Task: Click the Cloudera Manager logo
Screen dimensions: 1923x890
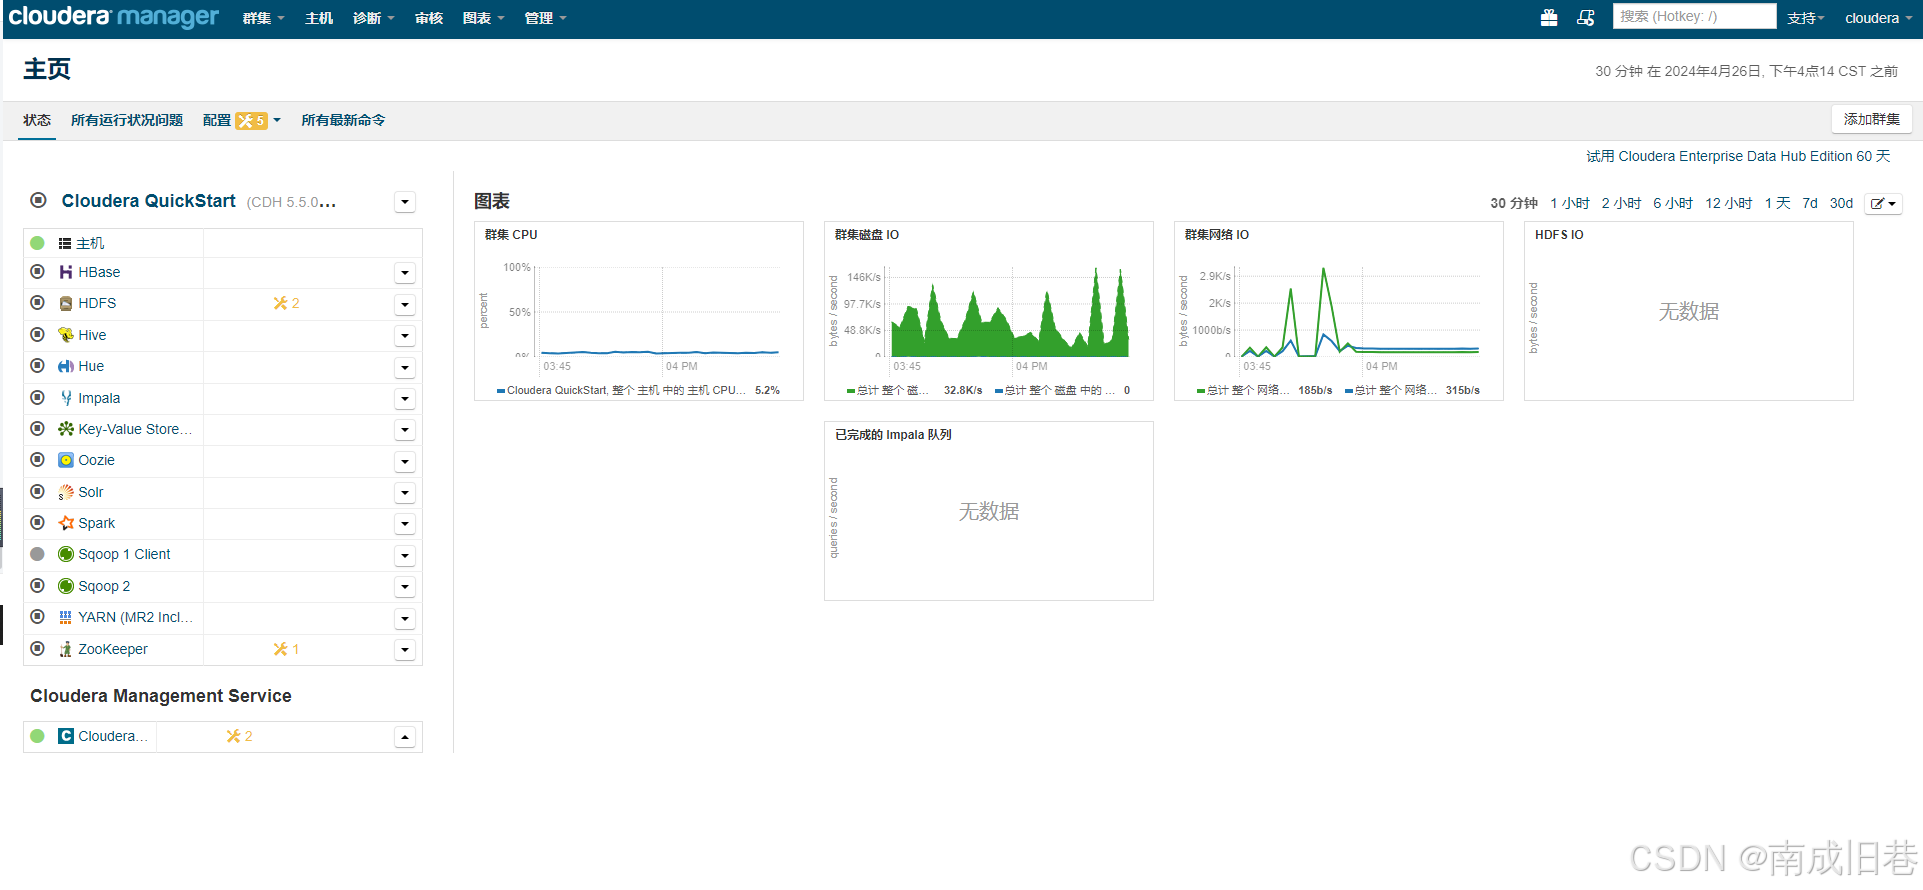Action: point(113,17)
